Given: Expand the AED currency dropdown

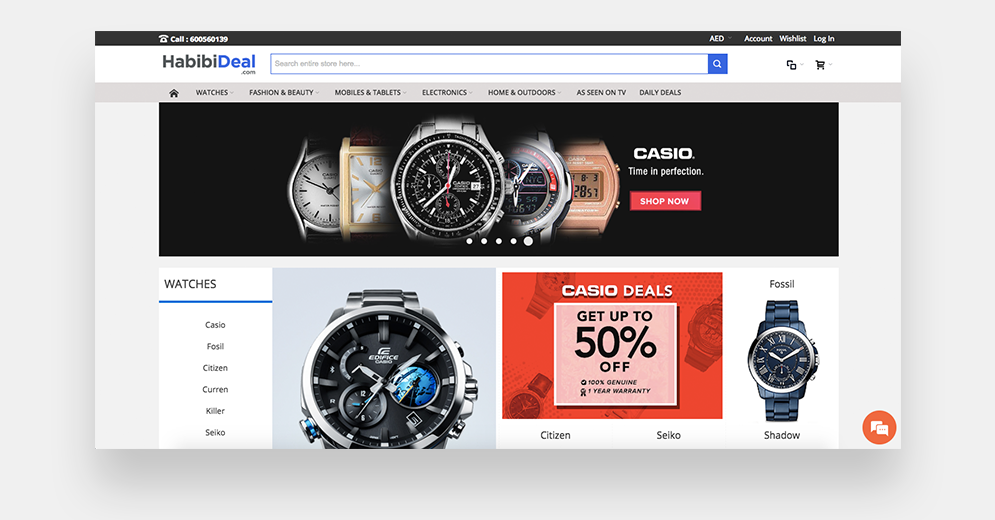Looking at the screenshot, I should click(x=720, y=39).
